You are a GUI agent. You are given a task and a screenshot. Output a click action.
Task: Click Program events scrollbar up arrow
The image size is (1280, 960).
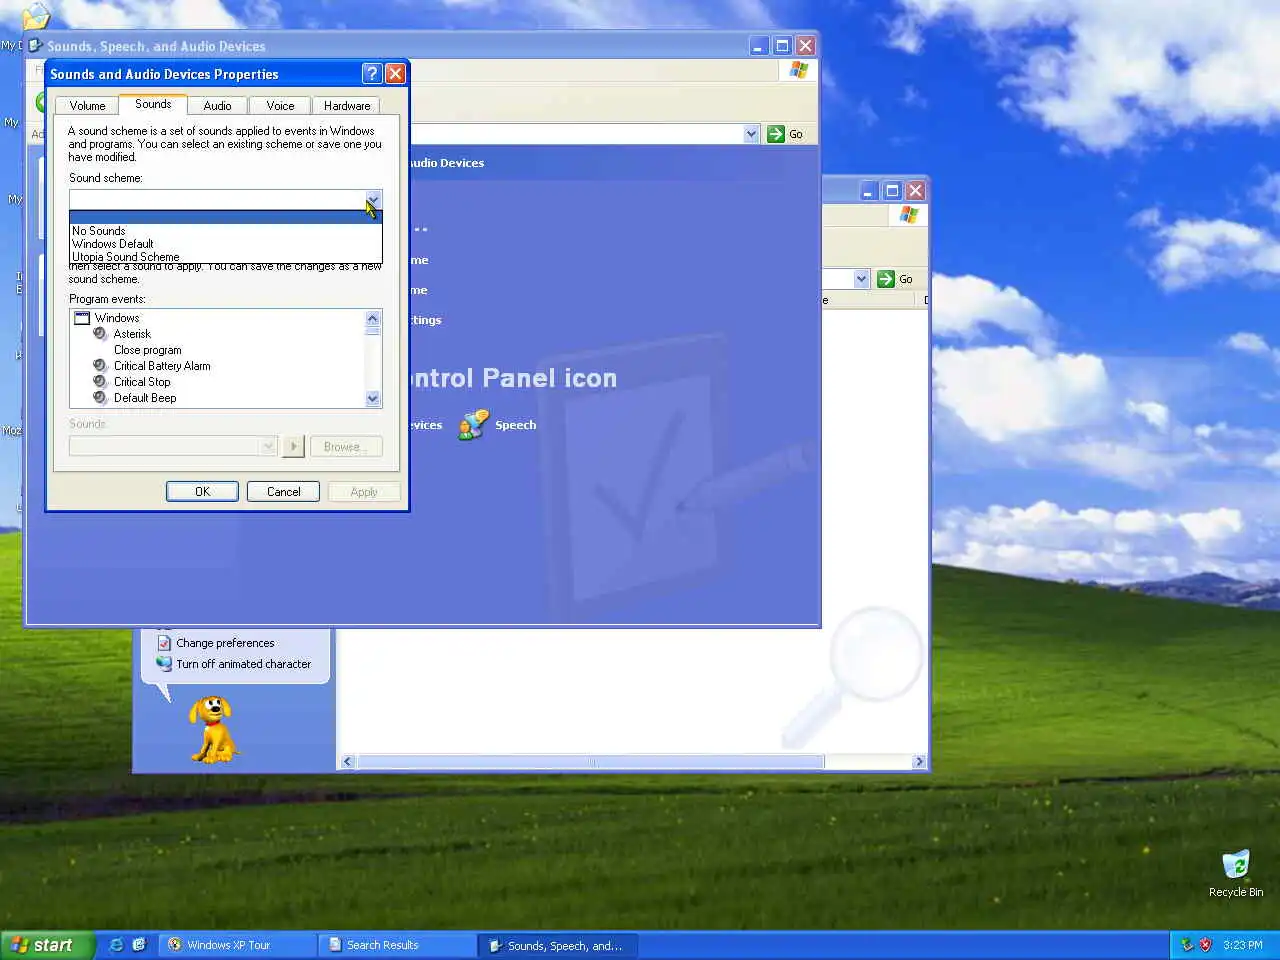[373, 318]
